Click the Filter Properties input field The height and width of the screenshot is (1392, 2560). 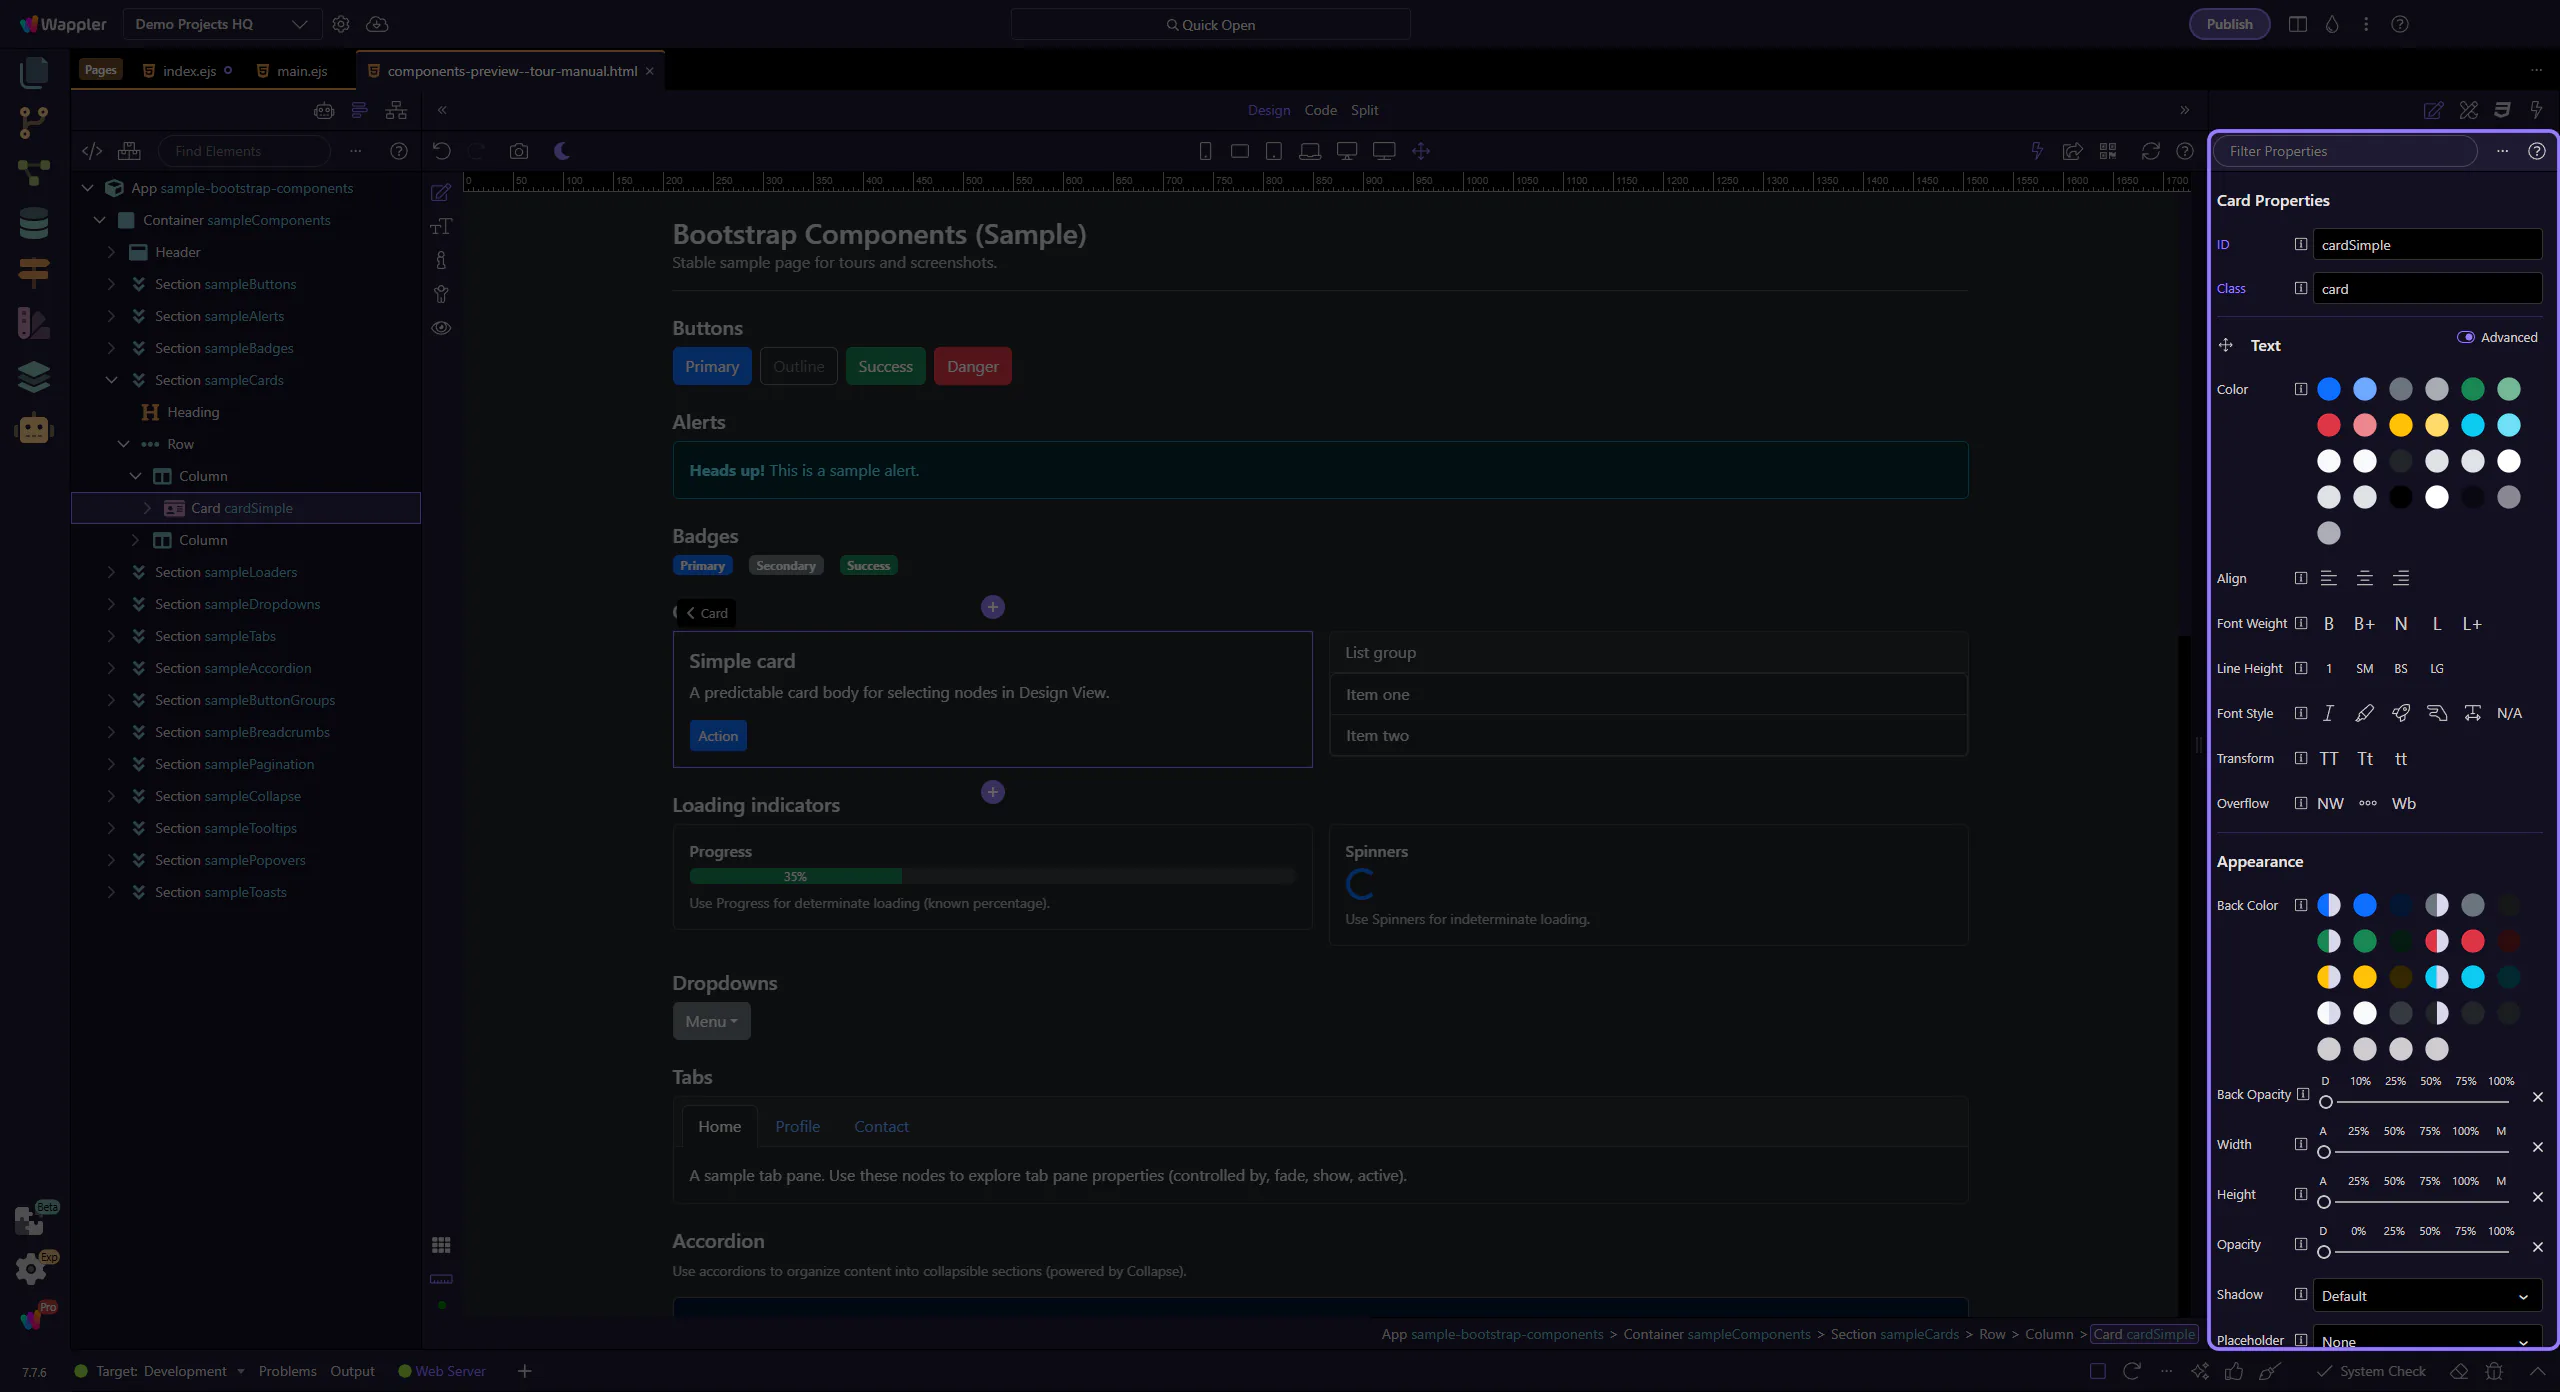click(2345, 151)
